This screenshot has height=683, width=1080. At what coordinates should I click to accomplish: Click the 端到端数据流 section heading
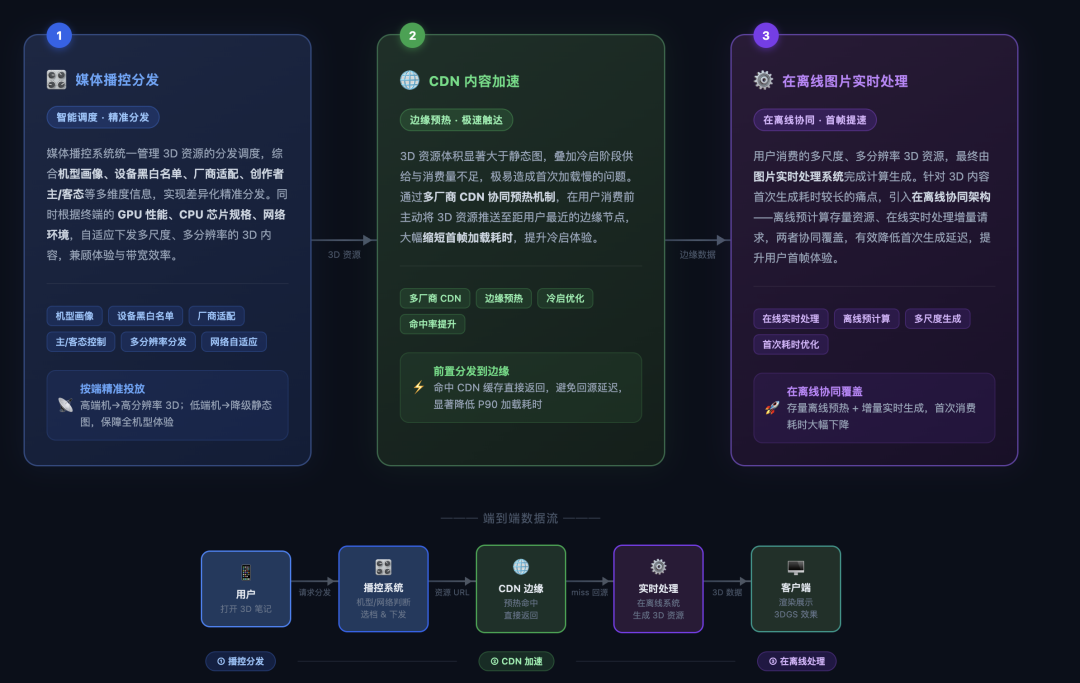(x=520, y=518)
